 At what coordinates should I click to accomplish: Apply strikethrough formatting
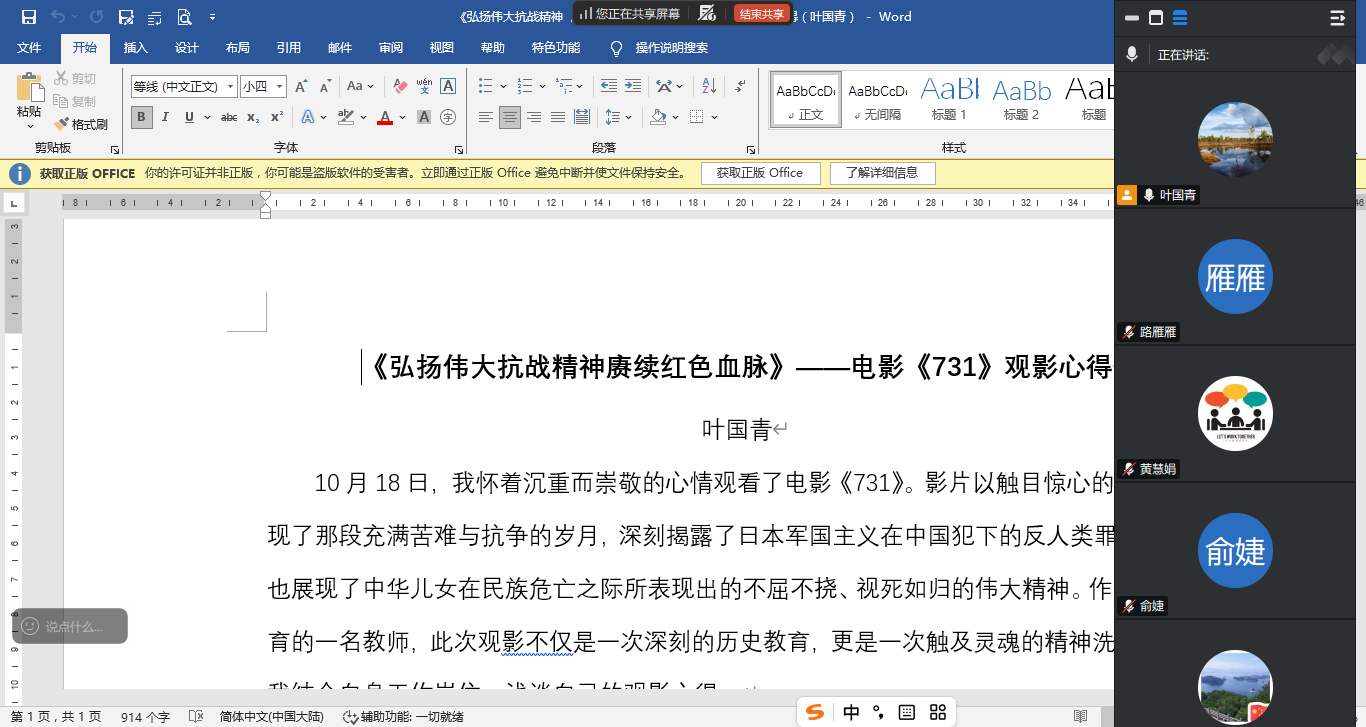click(229, 117)
